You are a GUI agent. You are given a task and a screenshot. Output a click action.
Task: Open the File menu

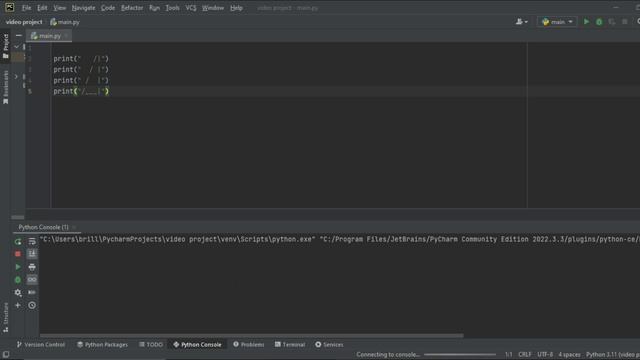(27, 8)
